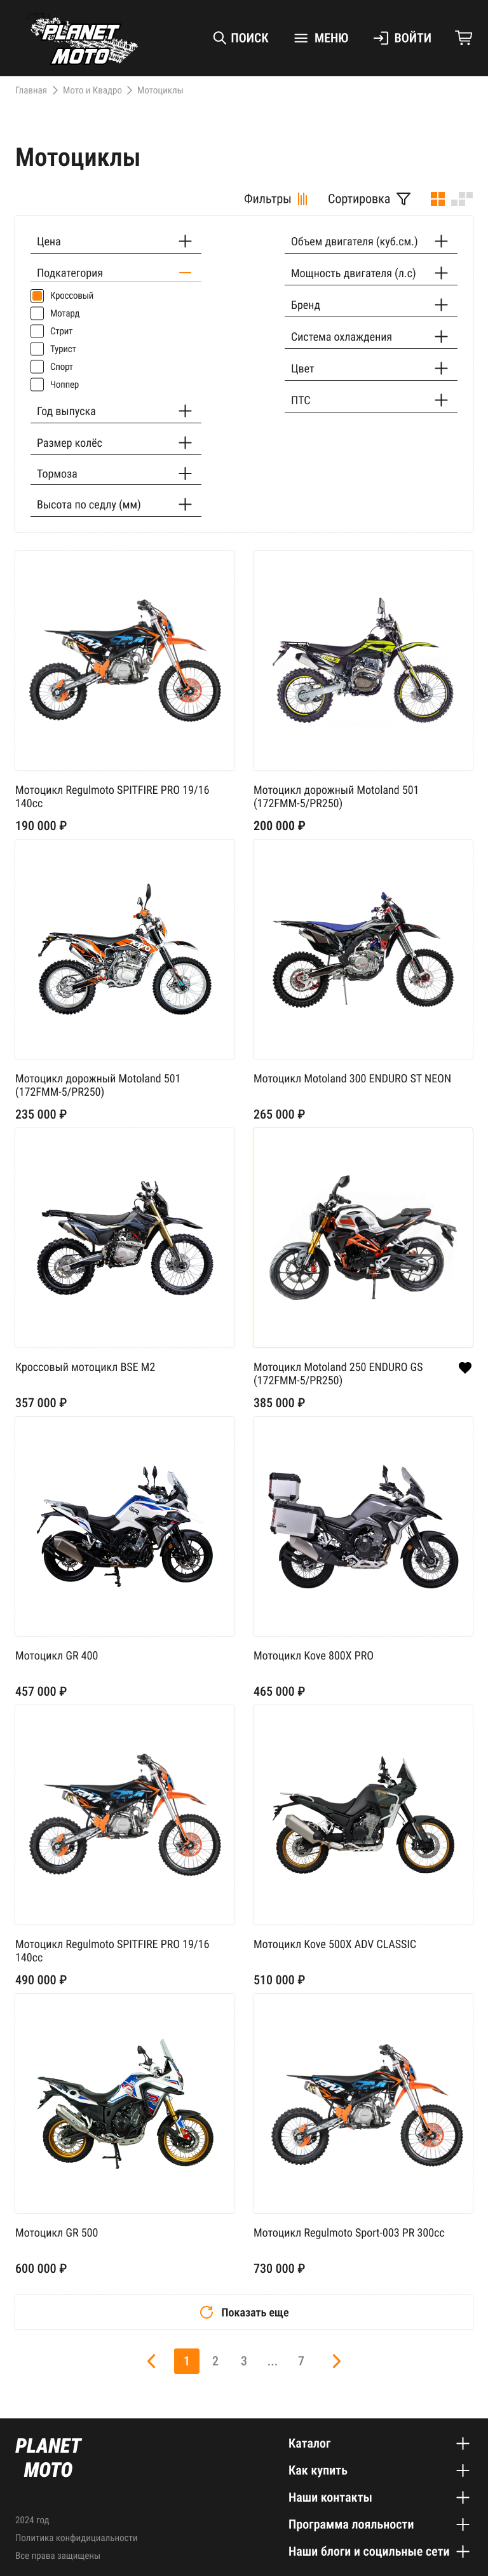Expand the Бренд filter
Screen dimensions: 488x2576
click(371, 305)
